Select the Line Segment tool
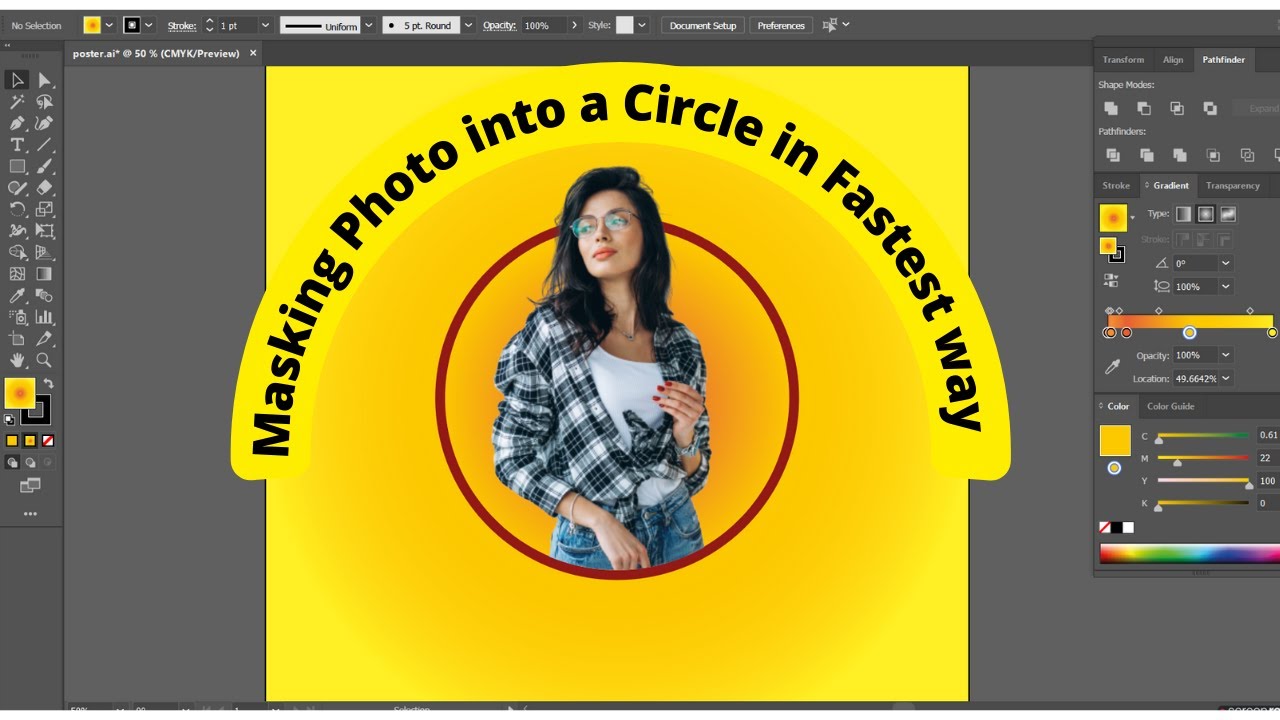The height and width of the screenshot is (720, 1280). [44, 145]
